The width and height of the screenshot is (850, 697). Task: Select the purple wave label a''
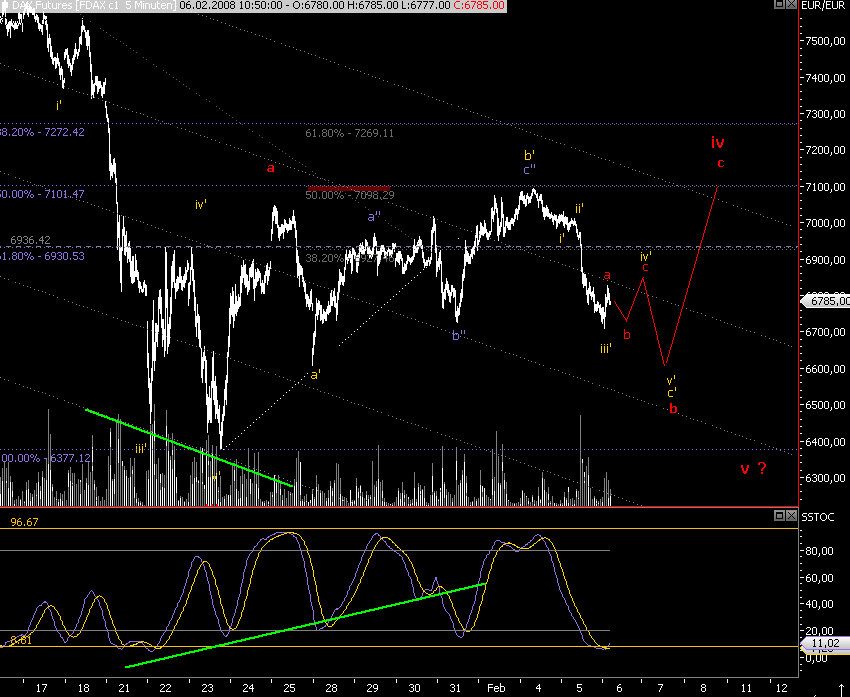click(374, 217)
